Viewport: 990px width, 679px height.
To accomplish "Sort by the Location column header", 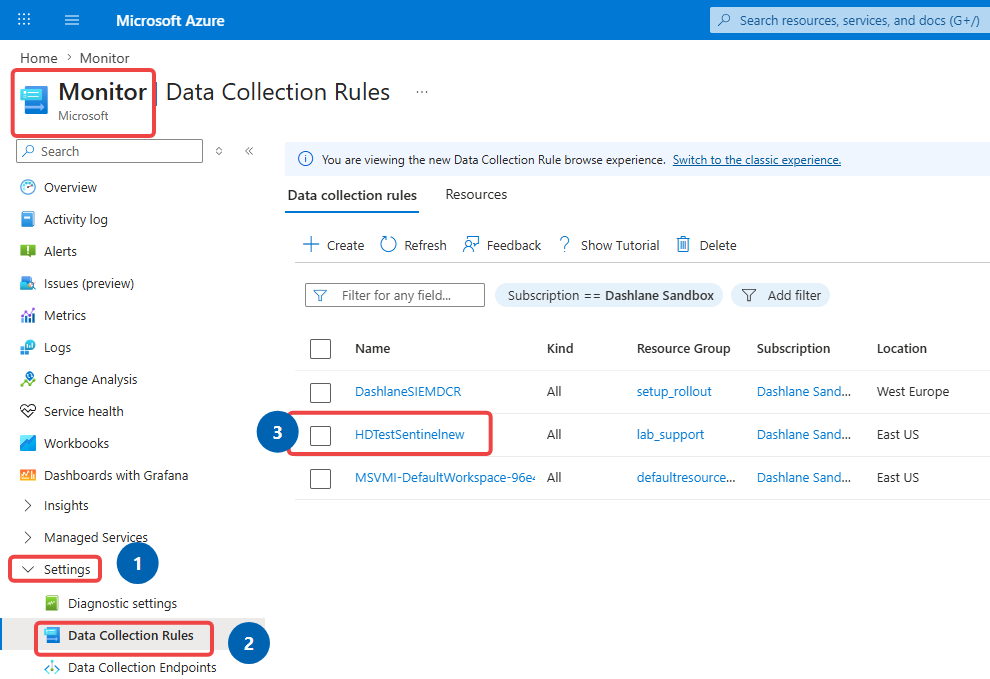I will [902, 349].
